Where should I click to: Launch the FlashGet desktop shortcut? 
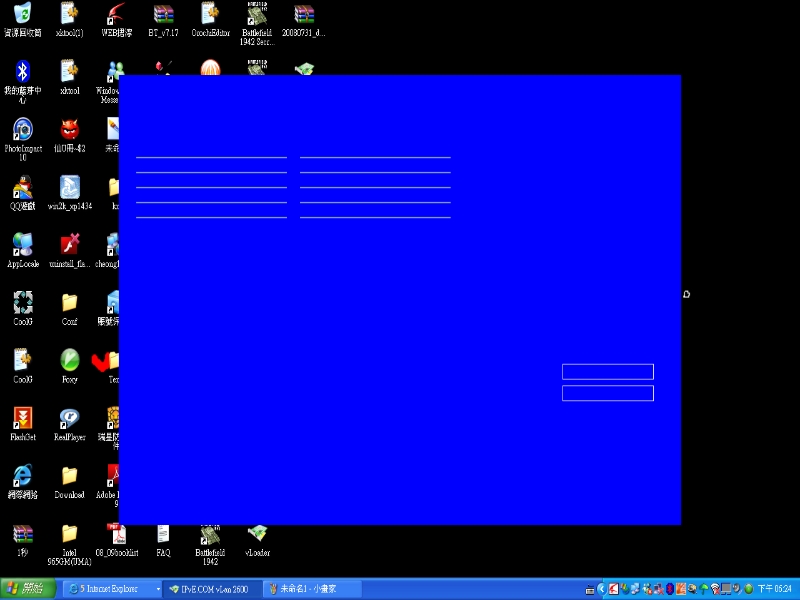tap(22, 418)
